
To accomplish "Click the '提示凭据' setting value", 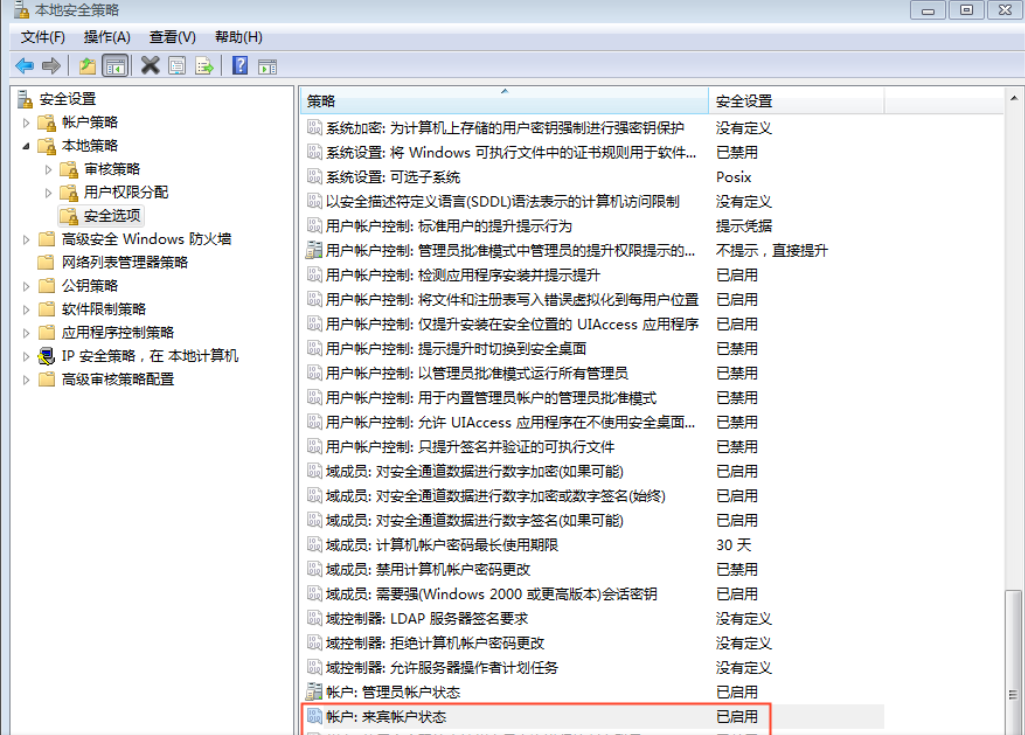I will [x=743, y=226].
